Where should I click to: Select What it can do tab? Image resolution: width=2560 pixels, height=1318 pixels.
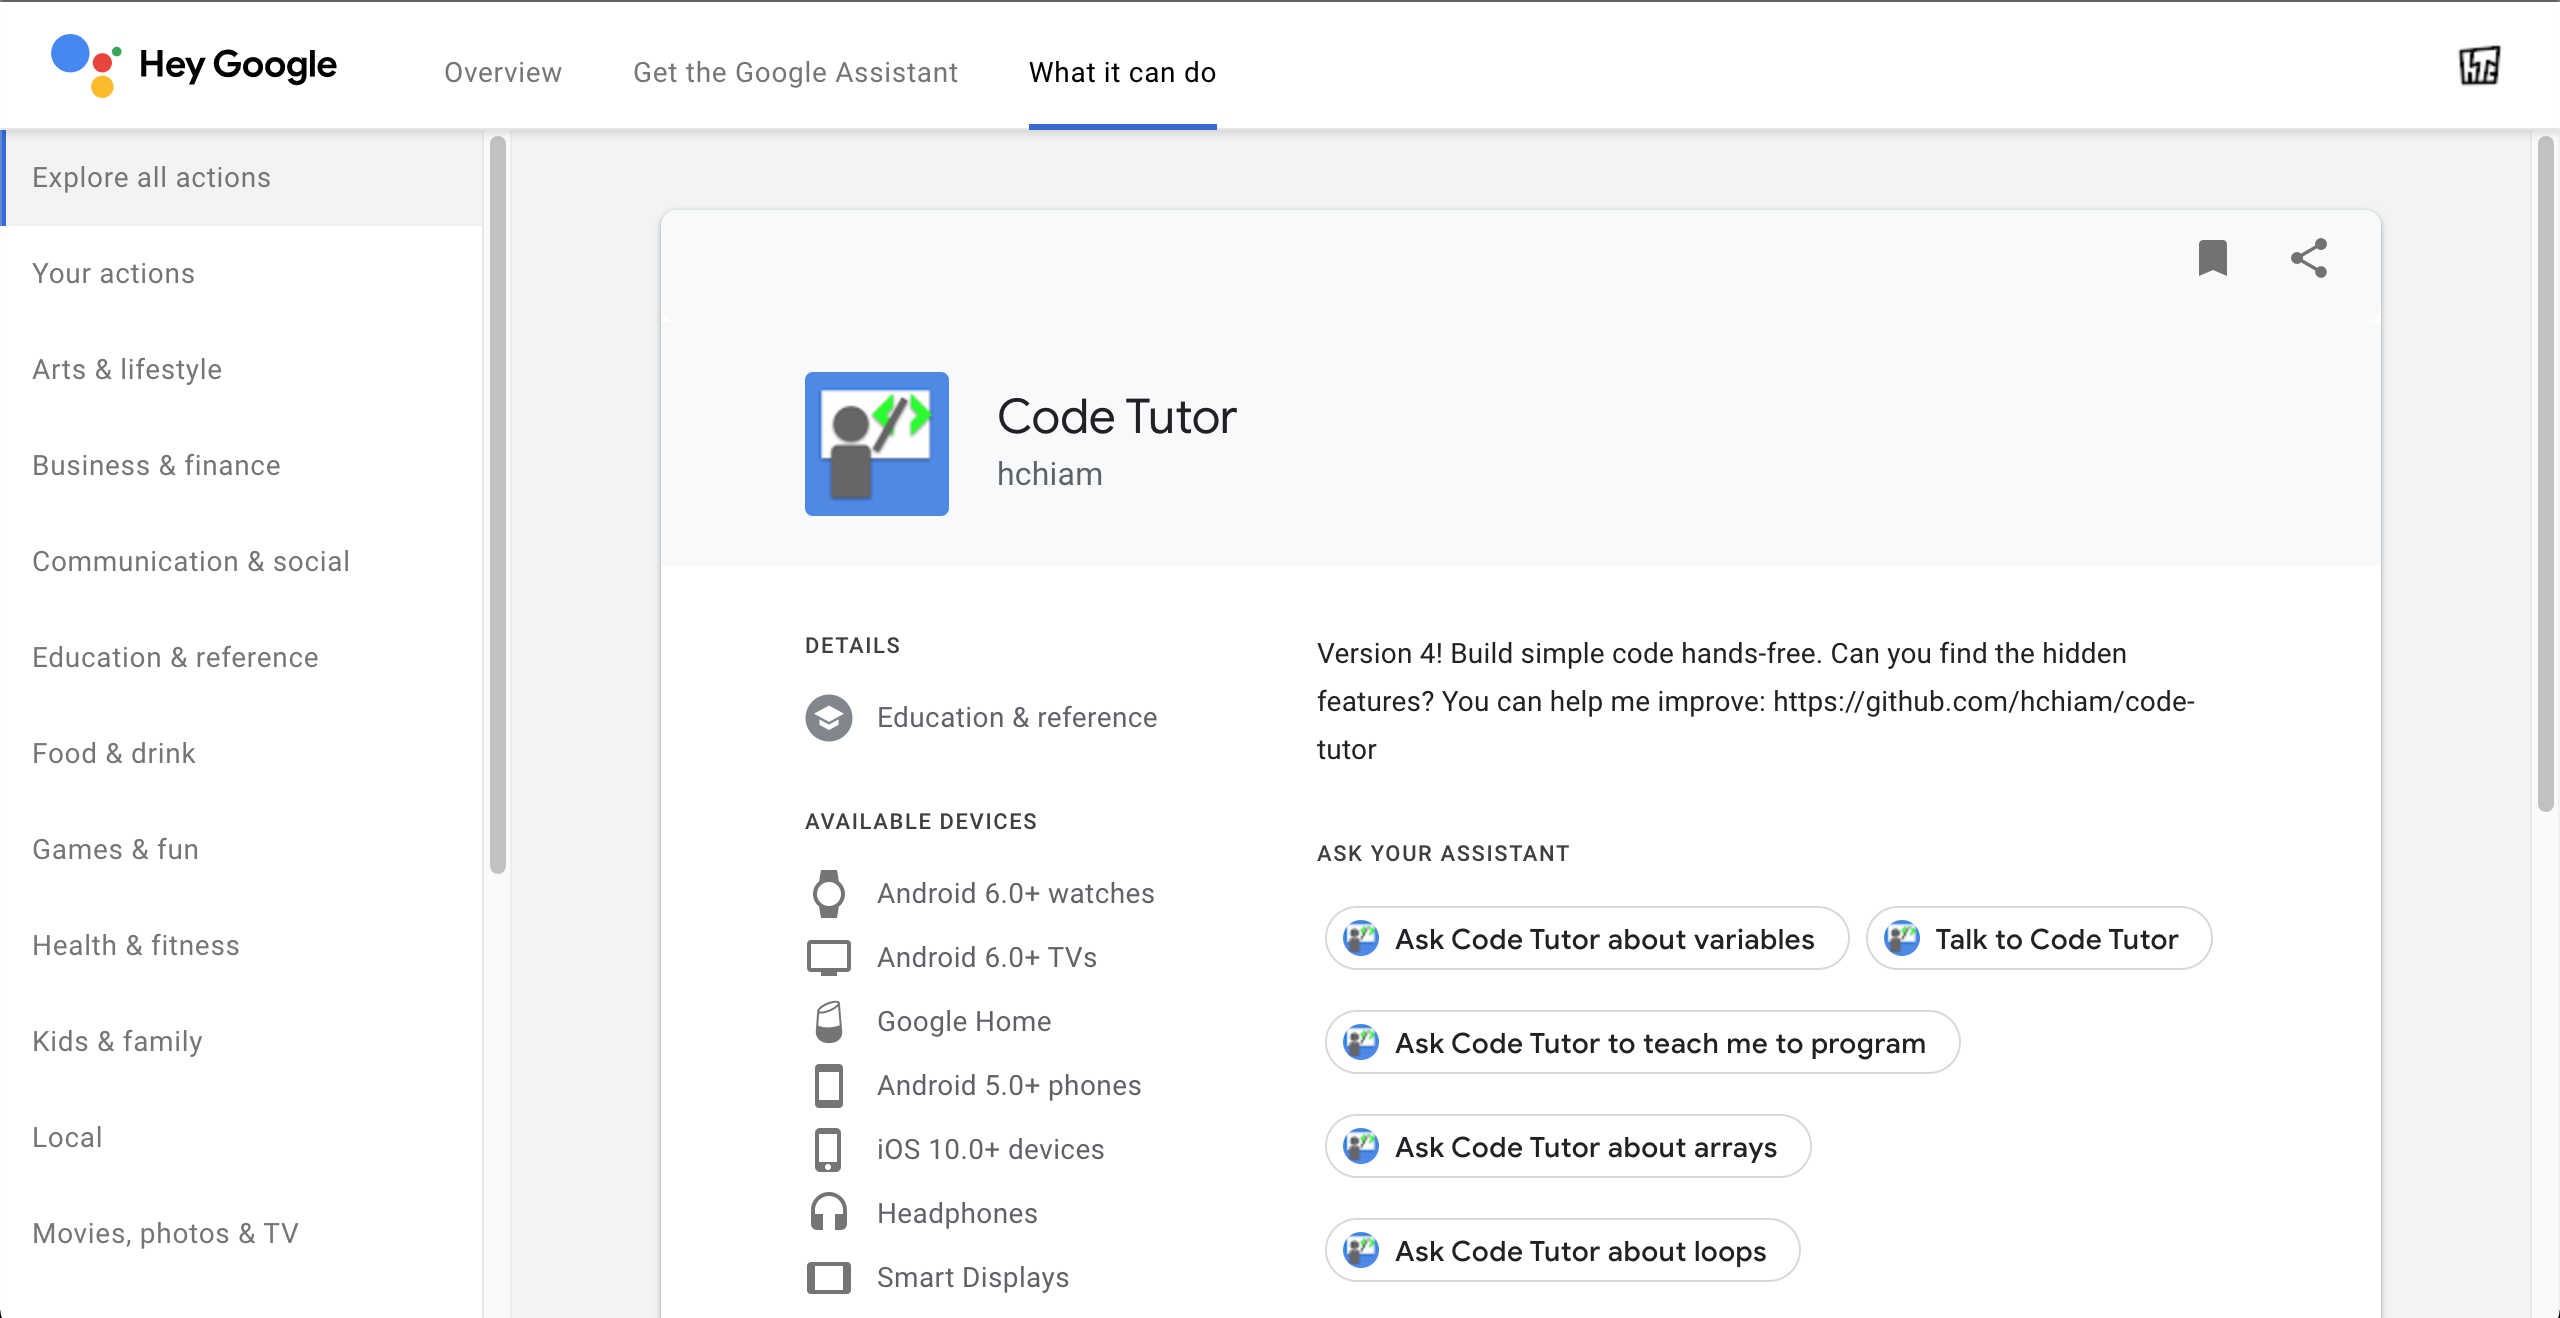(x=1122, y=73)
